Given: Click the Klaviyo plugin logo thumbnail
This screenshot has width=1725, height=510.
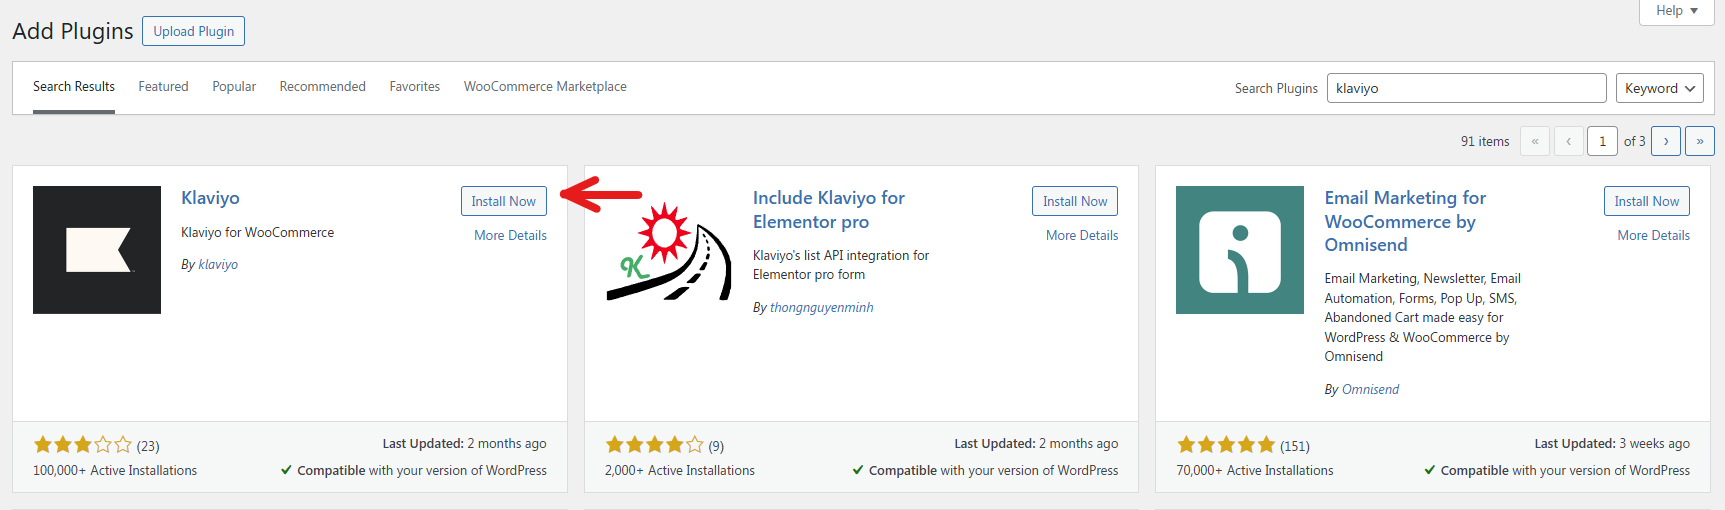Looking at the screenshot, I should 97,250.
